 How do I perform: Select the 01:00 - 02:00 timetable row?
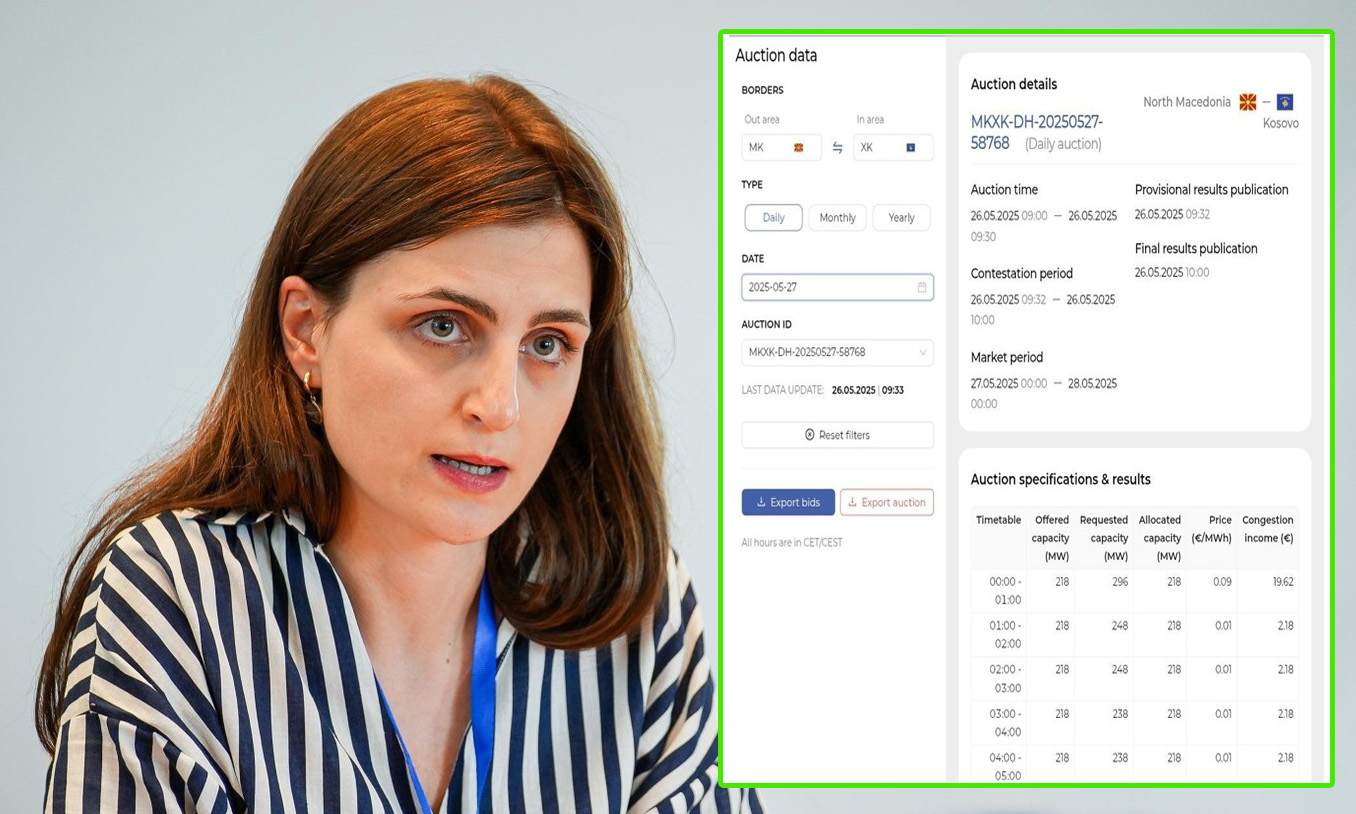pos(1135,635)
